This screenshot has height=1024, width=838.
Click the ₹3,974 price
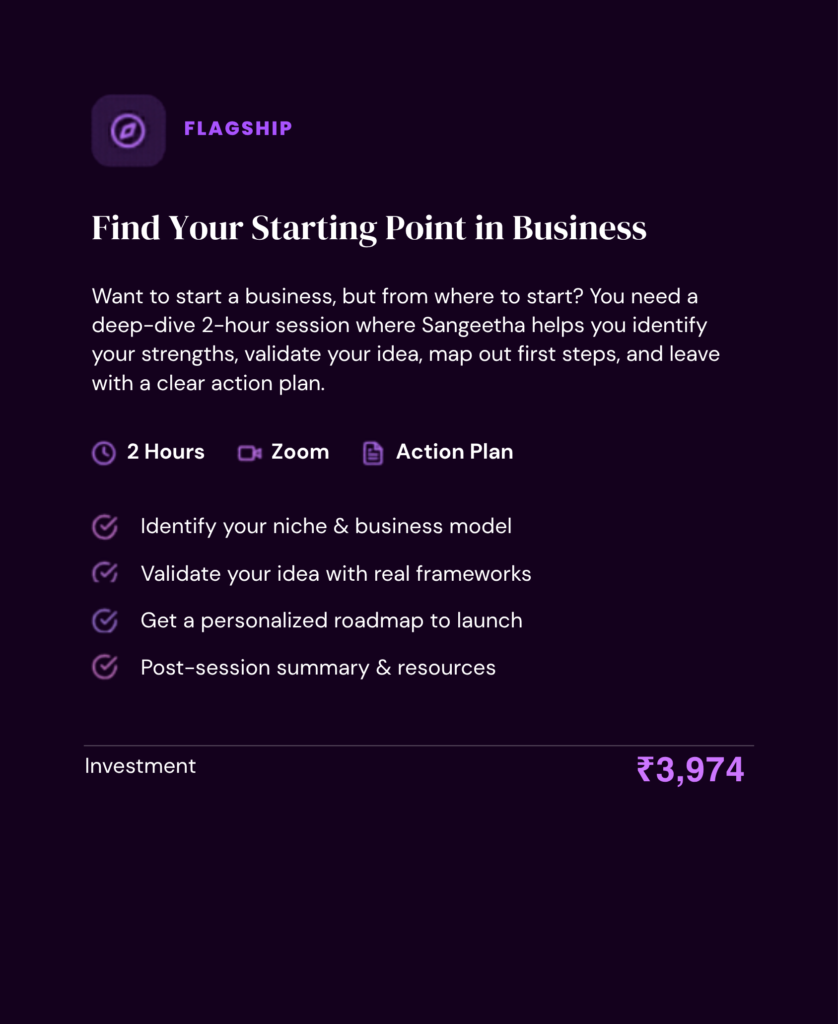(x=690, y=770)
